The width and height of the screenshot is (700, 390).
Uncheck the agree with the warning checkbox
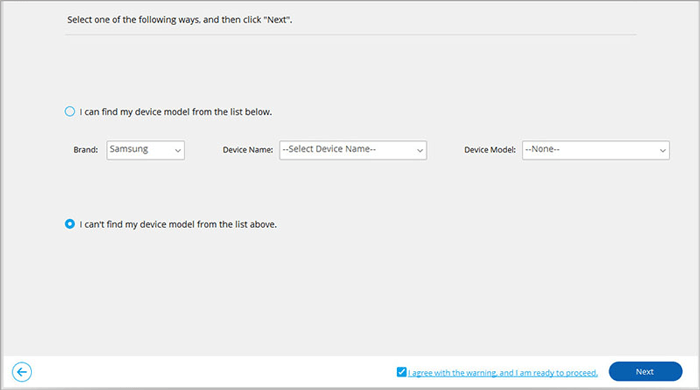(x=401, y=372)
